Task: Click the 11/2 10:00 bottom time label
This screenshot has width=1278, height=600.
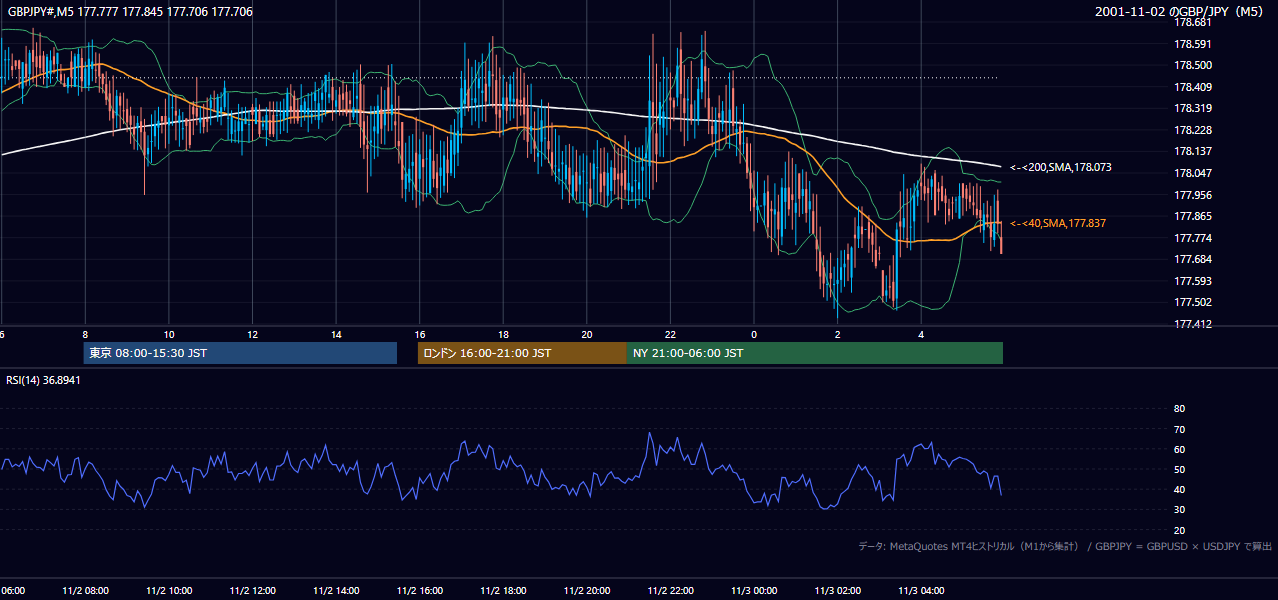Action: pyautogui.click(x=170, y=591)
